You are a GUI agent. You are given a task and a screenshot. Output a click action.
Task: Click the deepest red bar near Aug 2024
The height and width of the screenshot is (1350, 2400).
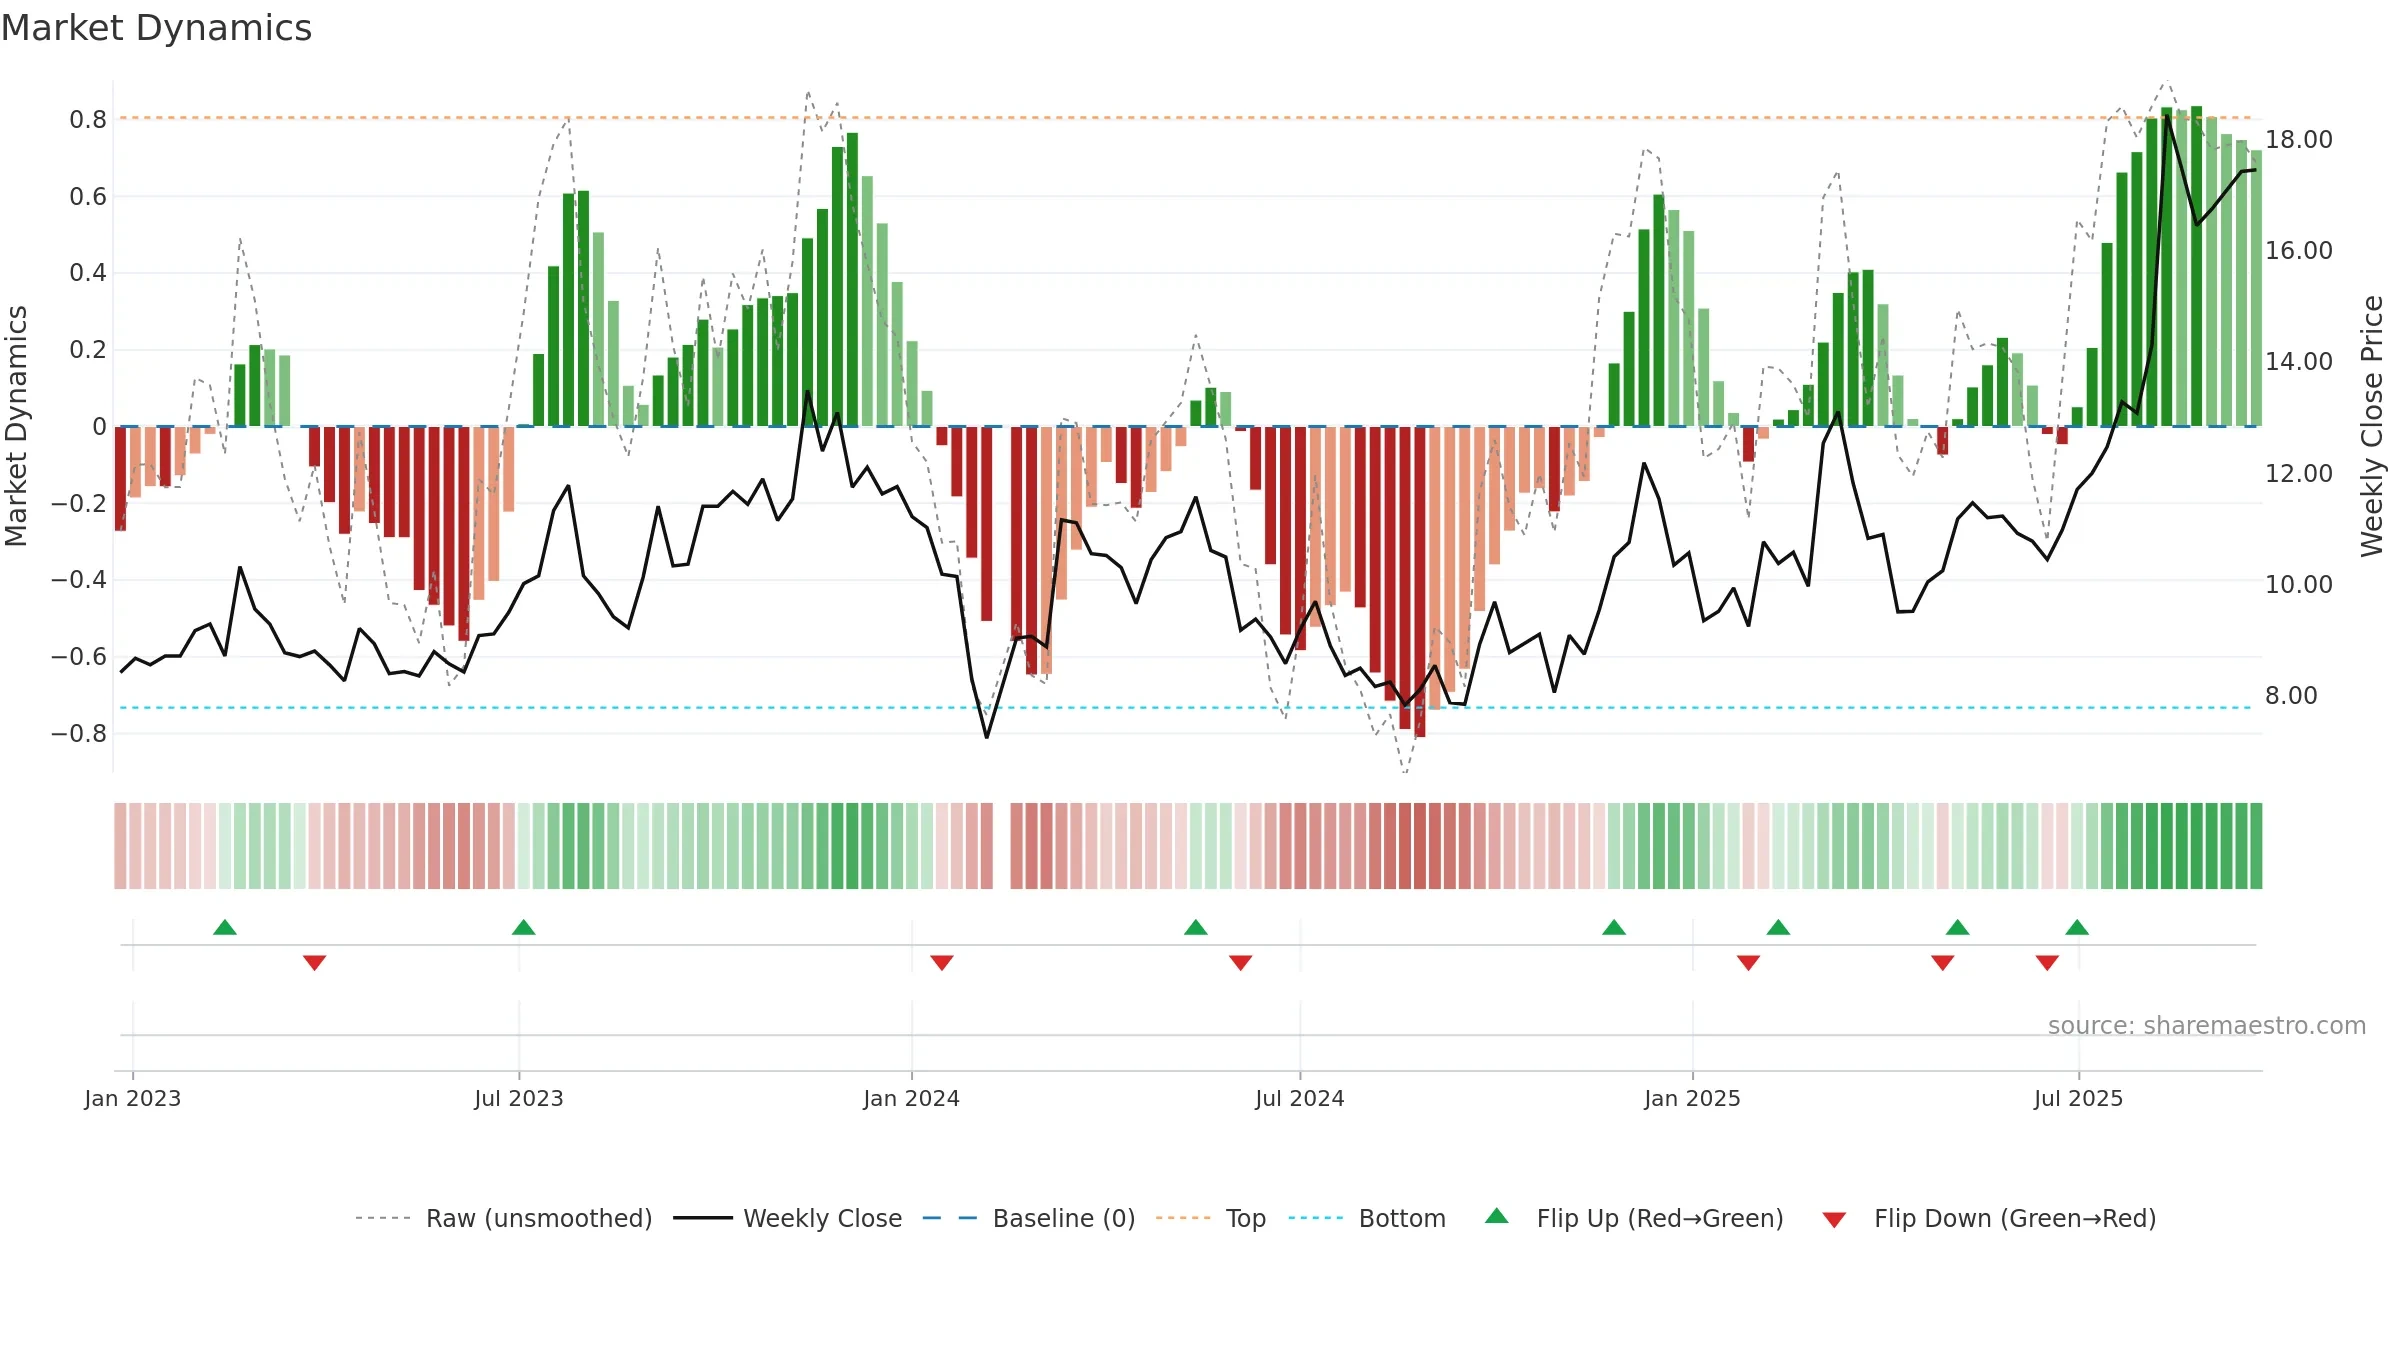tap(1420, 582)
